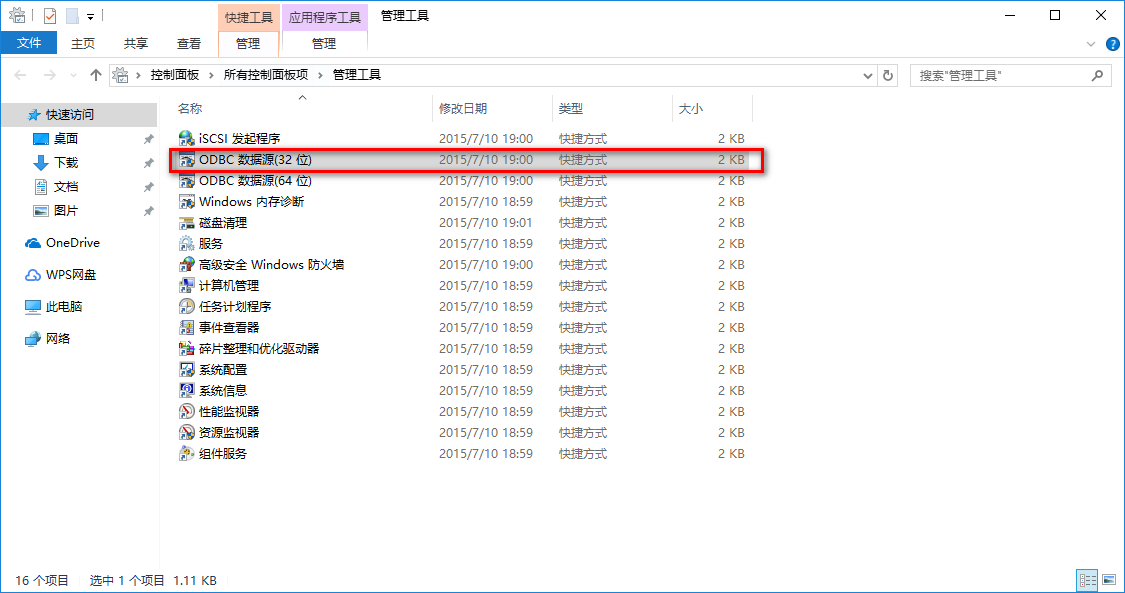1125x593 pixels.
Task: Sort by the 大小 column header
Action: click(690, 109)
